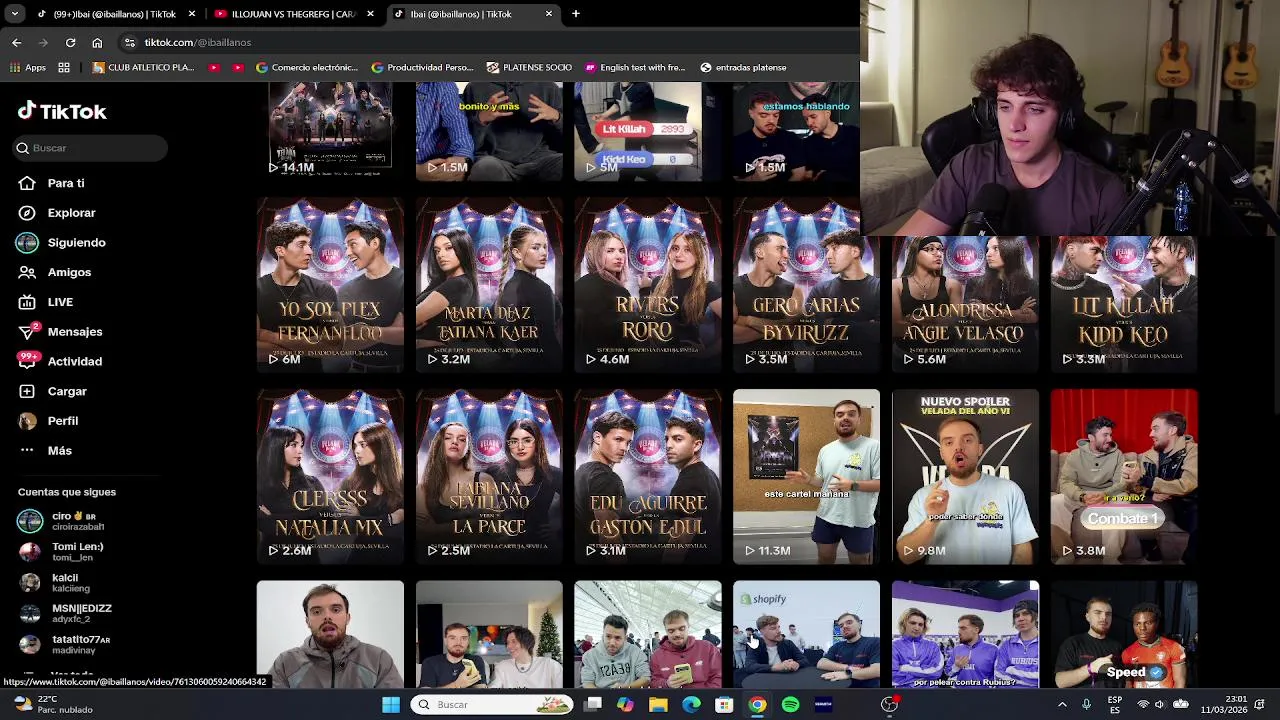The width and height of the screenshot is (1280, 720).
Task: Open GERO ARIAS vs BYVIRUZZ video
Action: [806, 285]
